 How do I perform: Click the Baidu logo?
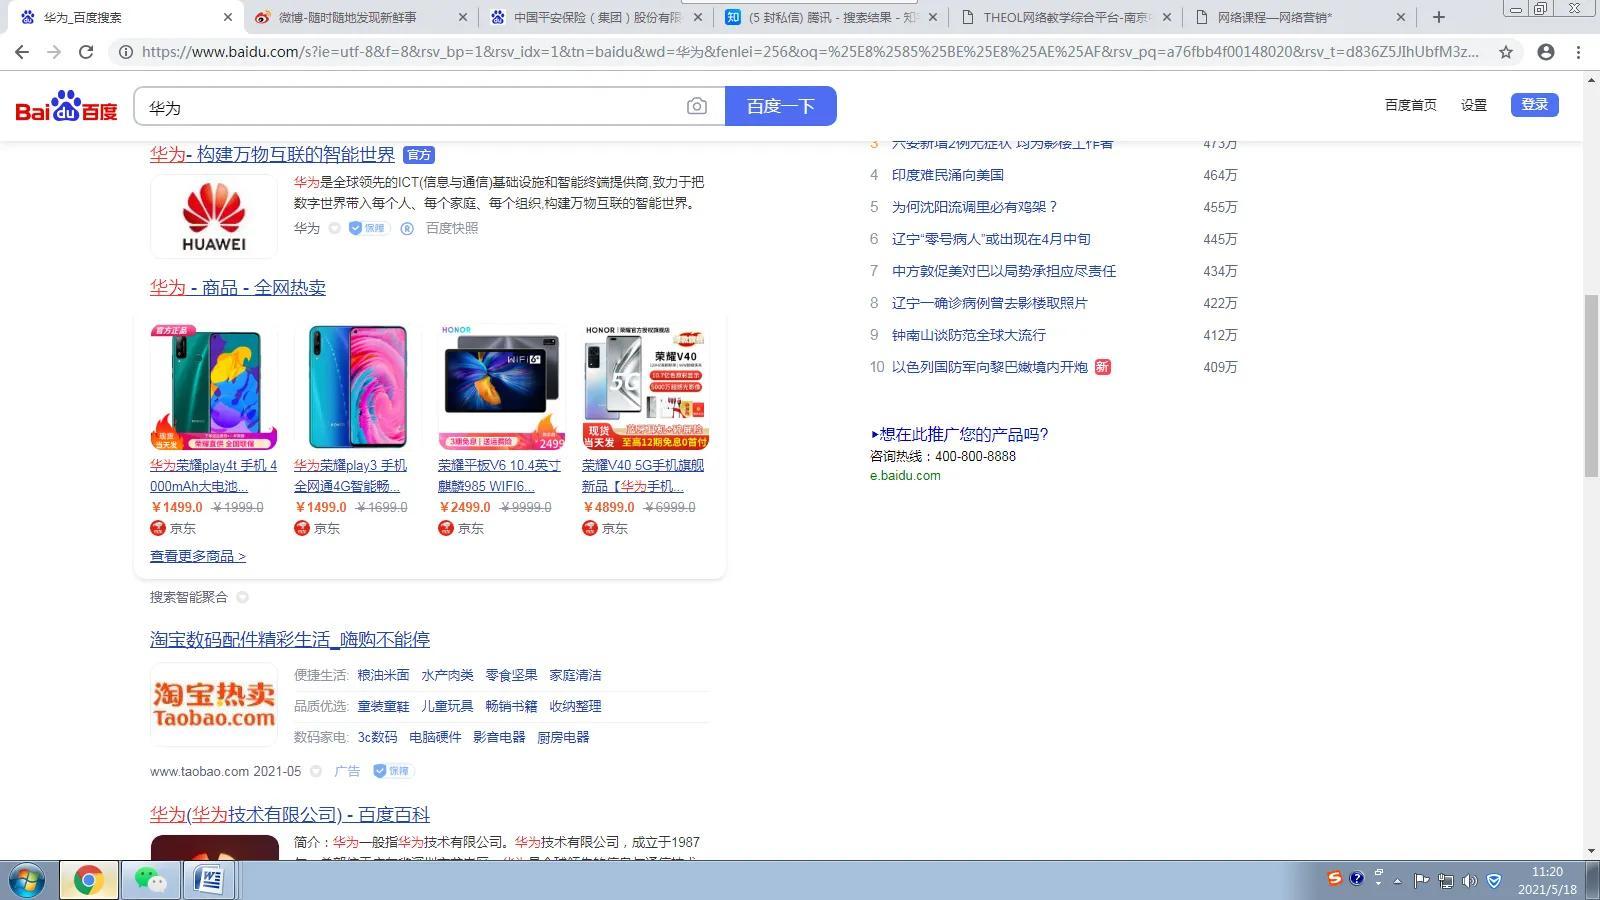point(66,106)
